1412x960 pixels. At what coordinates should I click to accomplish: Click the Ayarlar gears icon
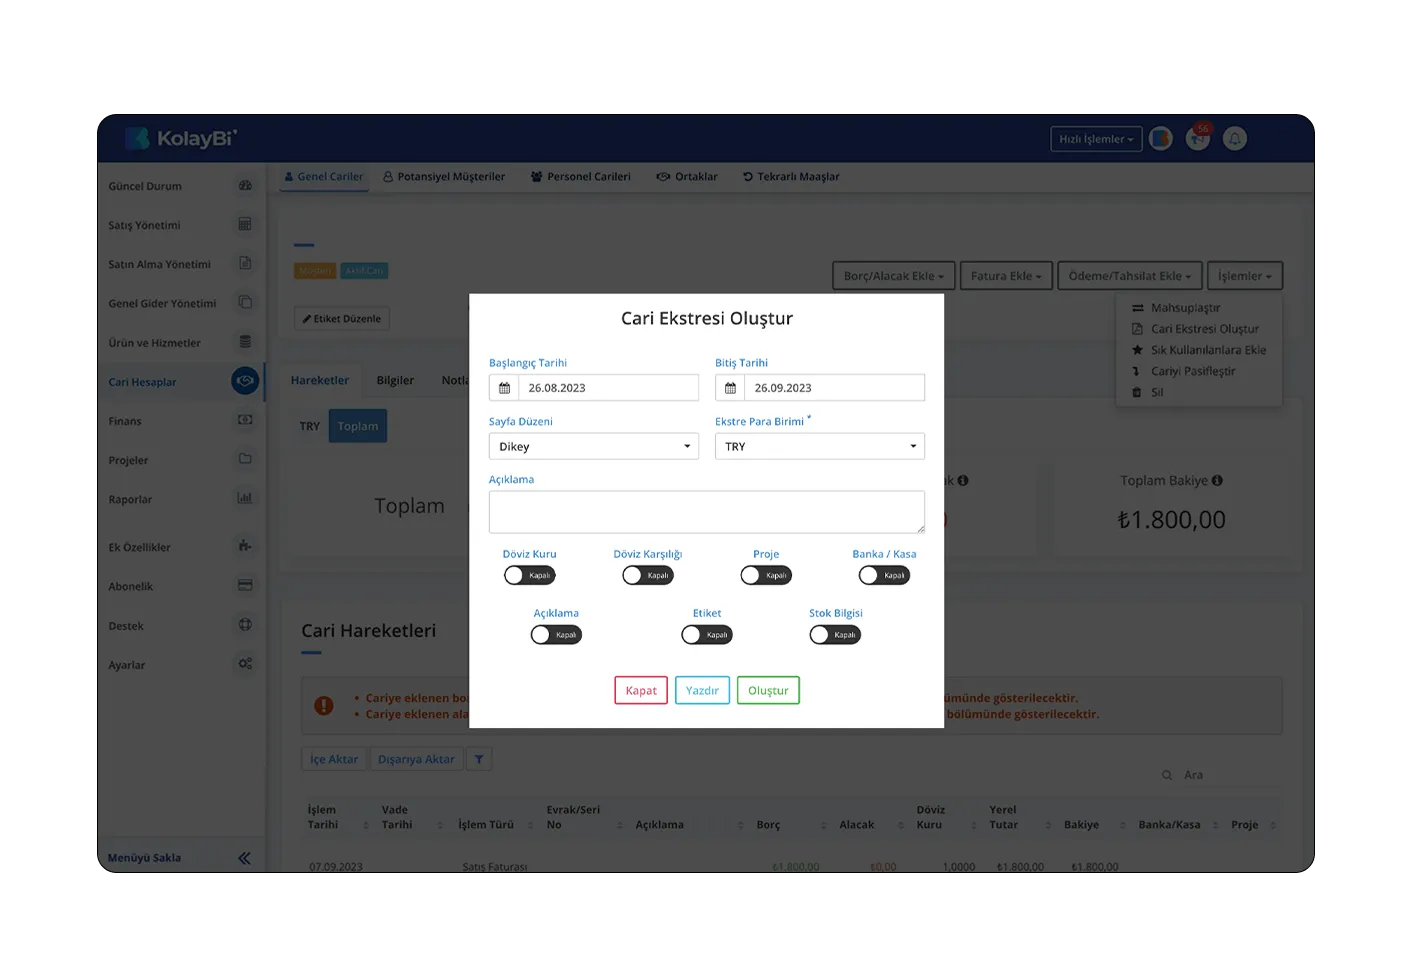pos(245,664)
